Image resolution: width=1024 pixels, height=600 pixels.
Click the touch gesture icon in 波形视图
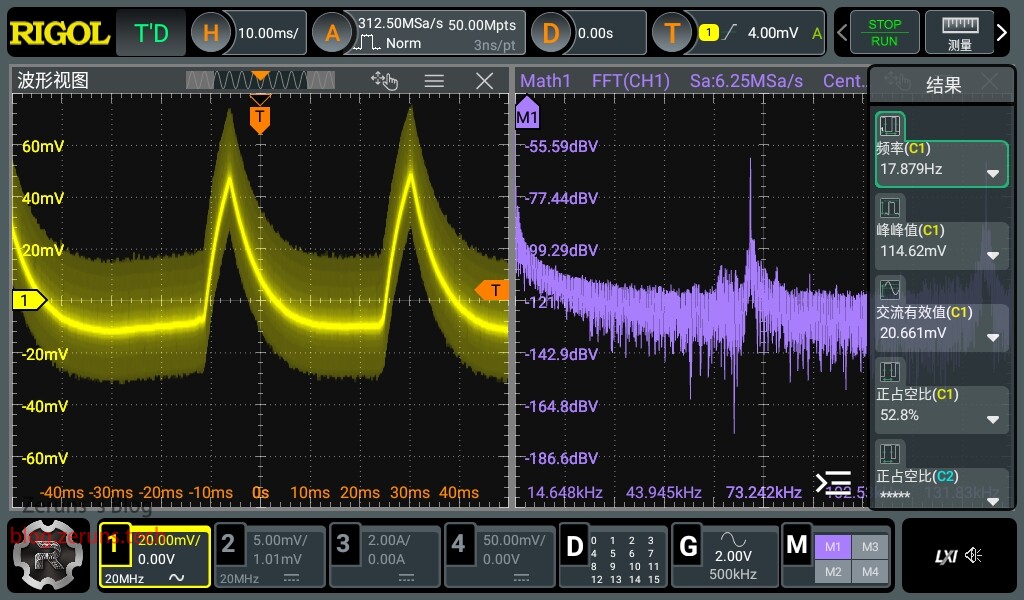384,81
